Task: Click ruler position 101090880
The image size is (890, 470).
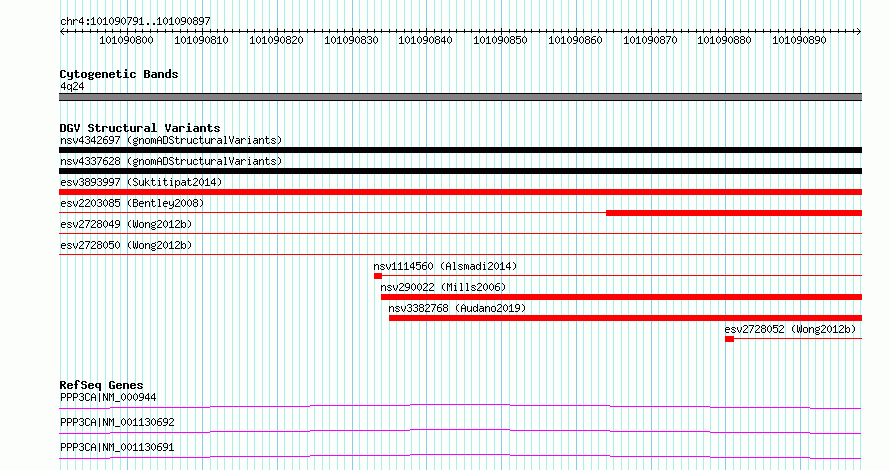Action: pyautogui.click(x=724, y=40)
